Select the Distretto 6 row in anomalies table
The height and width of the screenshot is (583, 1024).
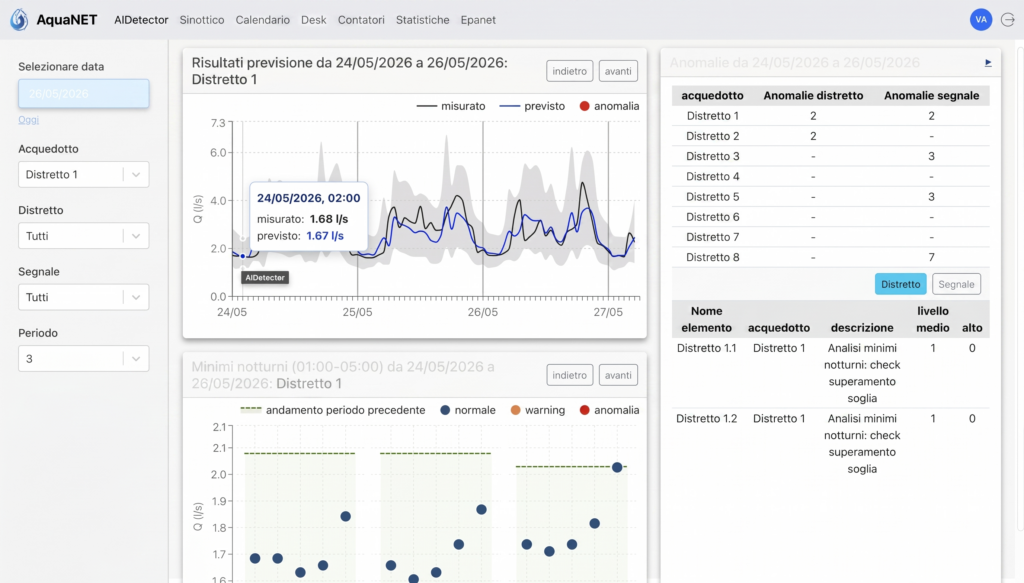click(831, 217)
